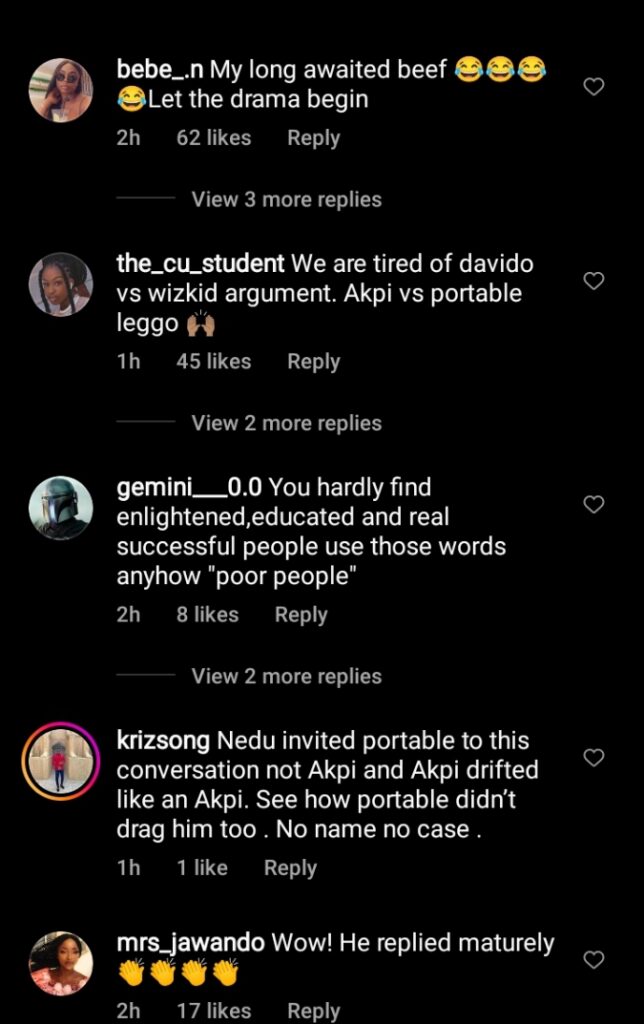Expand 3 more replies under bebe_.n

click(286, 199)
